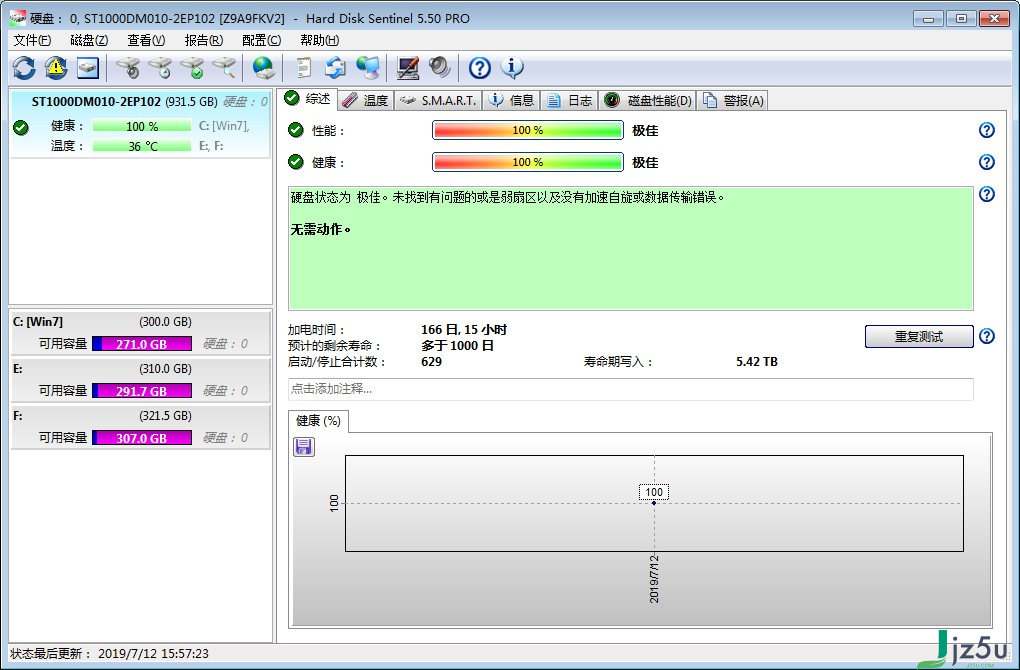Click the notepad document toolbar icon
This screenshot has height=670, width=1020.
(304, 68)
